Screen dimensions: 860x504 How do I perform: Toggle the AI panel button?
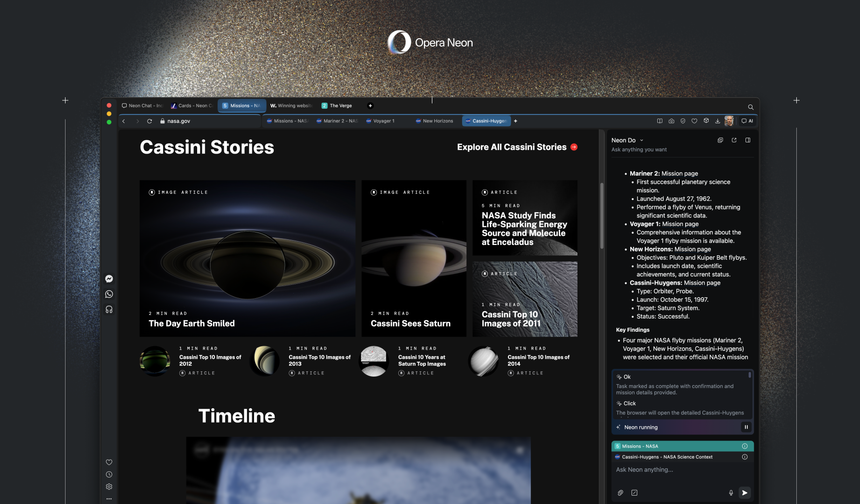(x=746, y=121)
